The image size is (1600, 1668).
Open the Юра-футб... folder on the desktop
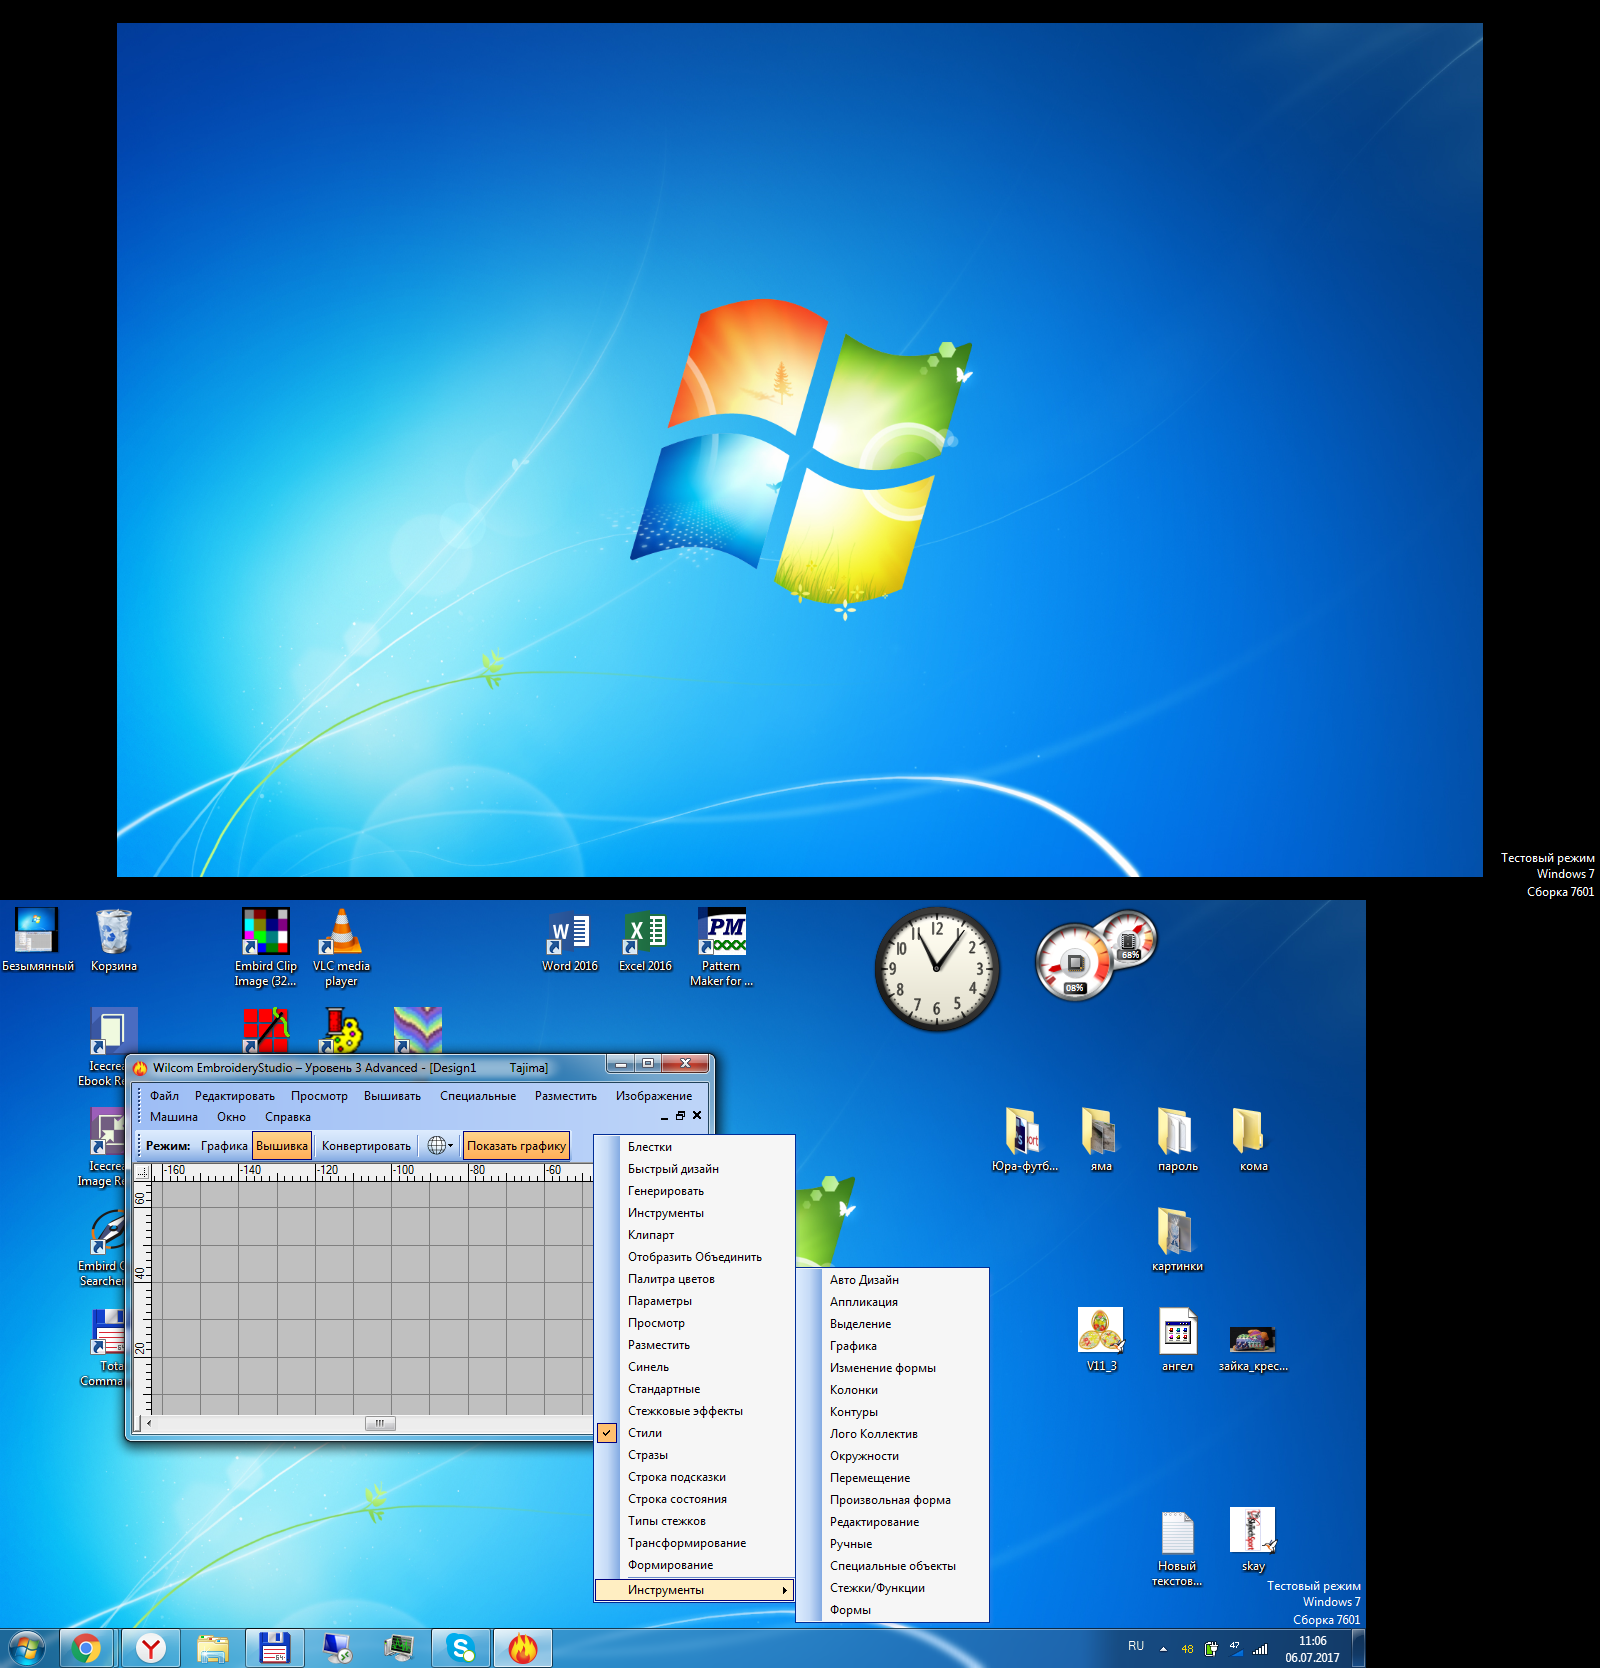pos(1024,1140)
